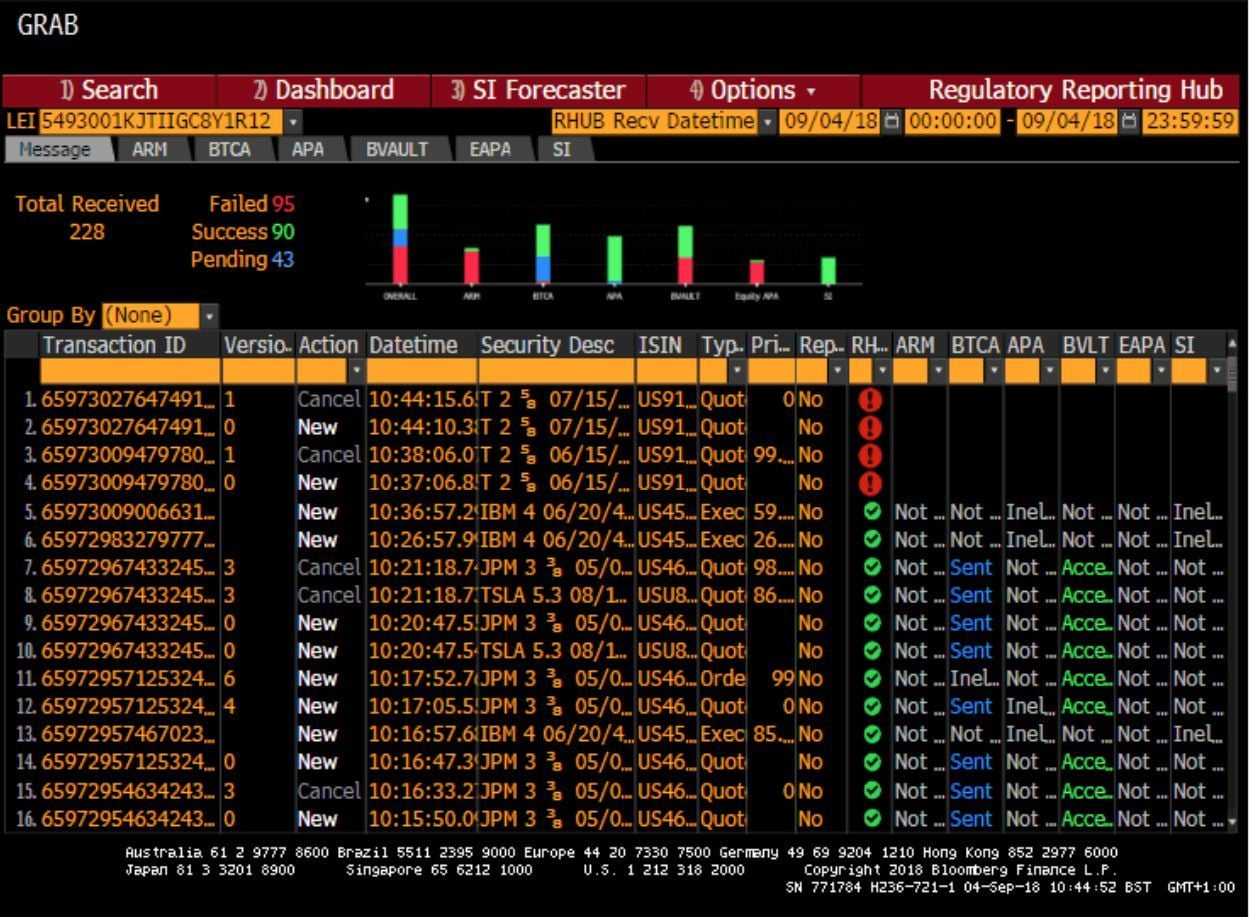Open the EAPA column filter dropdown
The height and width of the screenshot is (917, 1249).
(1161, 372)
